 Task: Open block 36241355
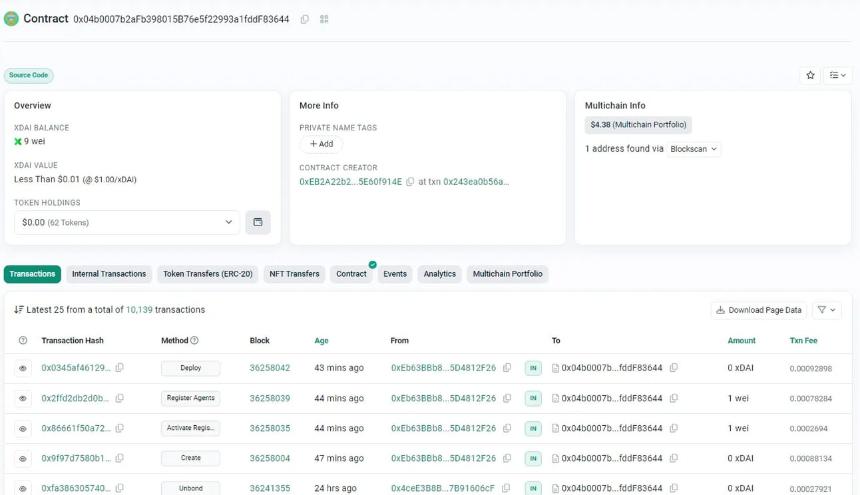(x=270, y=488)
